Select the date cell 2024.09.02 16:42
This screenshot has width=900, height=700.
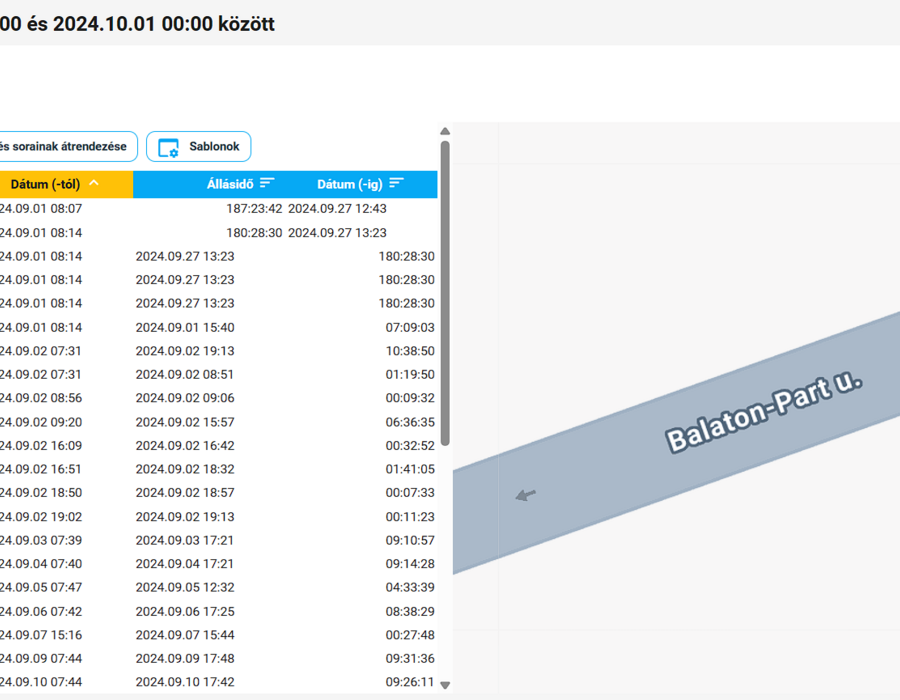(185, 446)
